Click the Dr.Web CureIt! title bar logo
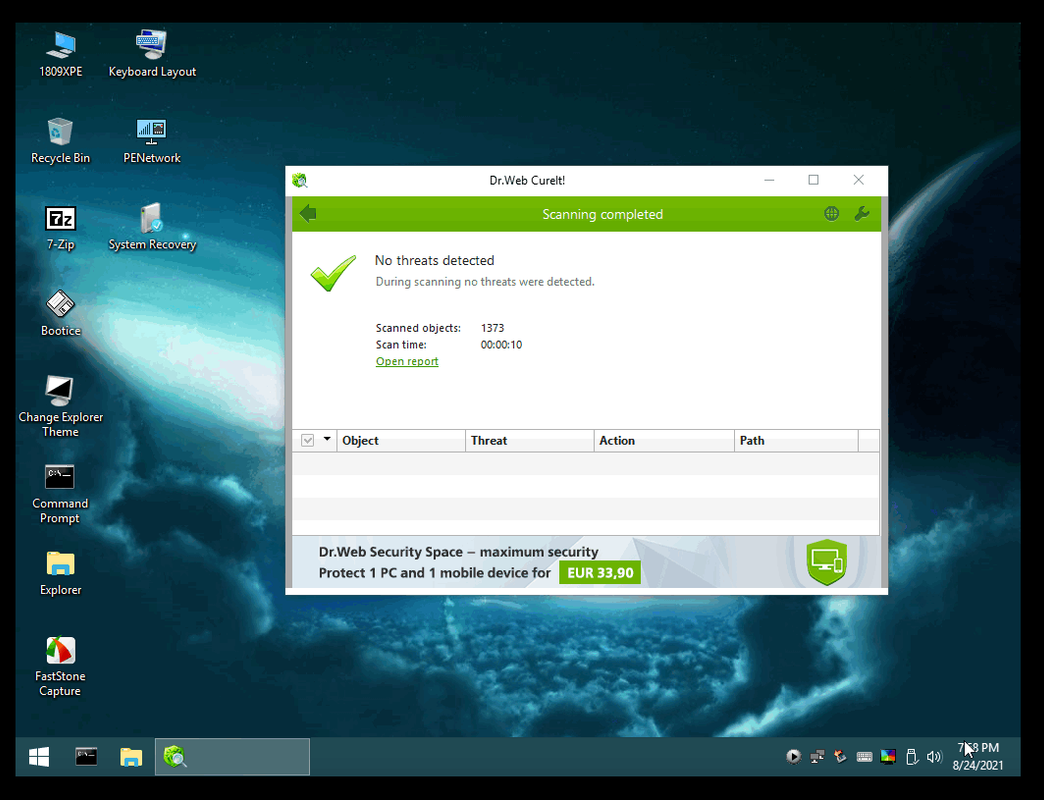Screen dimensions: 1044x800 pyautogui.click(x=300, y=180)
